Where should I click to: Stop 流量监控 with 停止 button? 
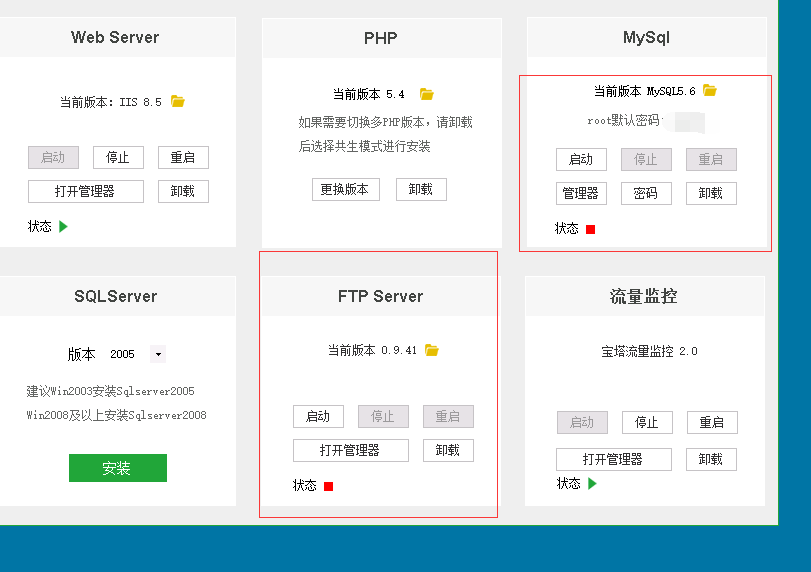(x=647, y=423)
